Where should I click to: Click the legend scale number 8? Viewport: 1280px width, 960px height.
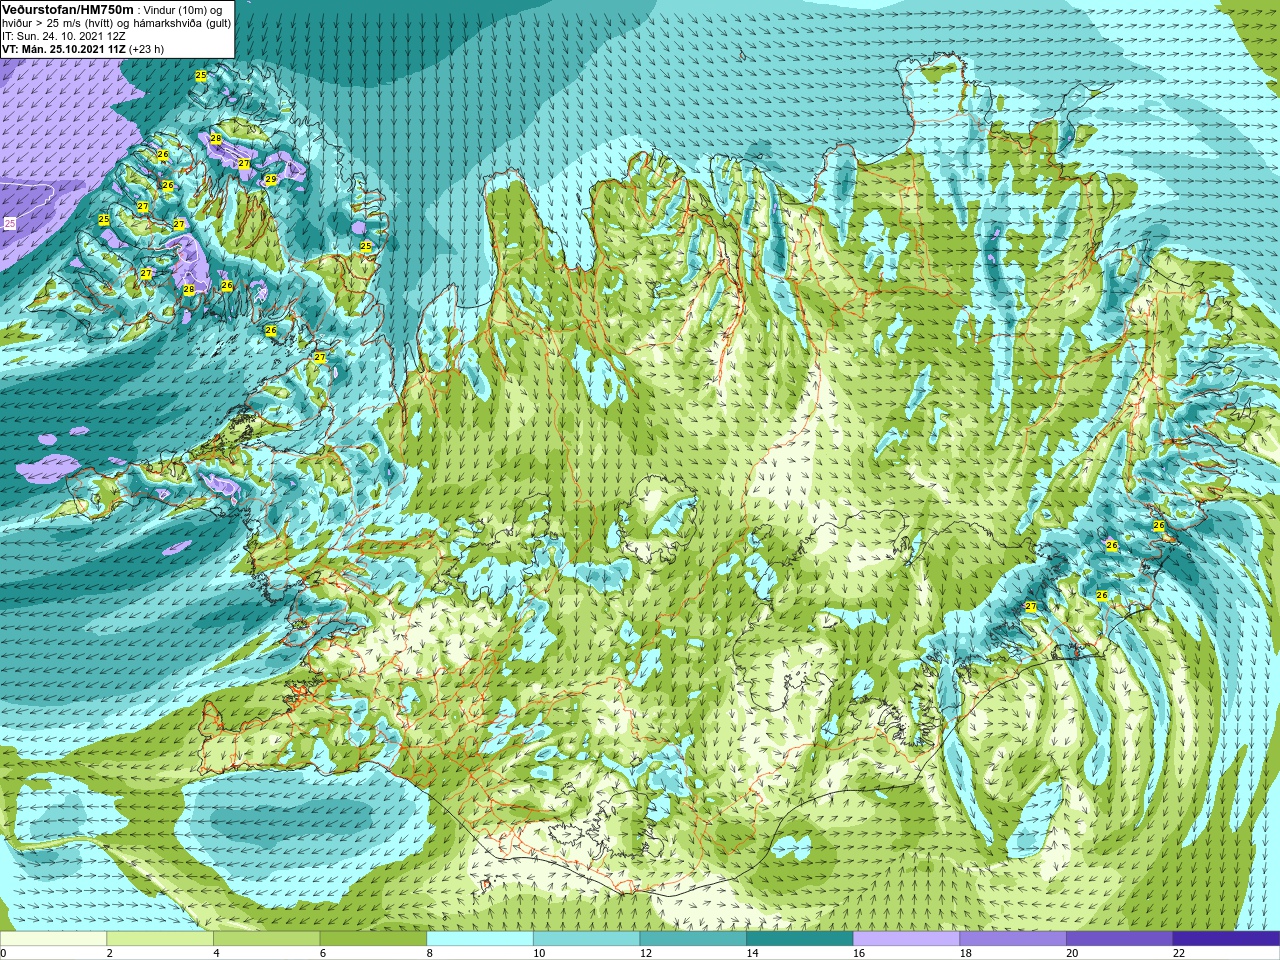click(430, 953)
